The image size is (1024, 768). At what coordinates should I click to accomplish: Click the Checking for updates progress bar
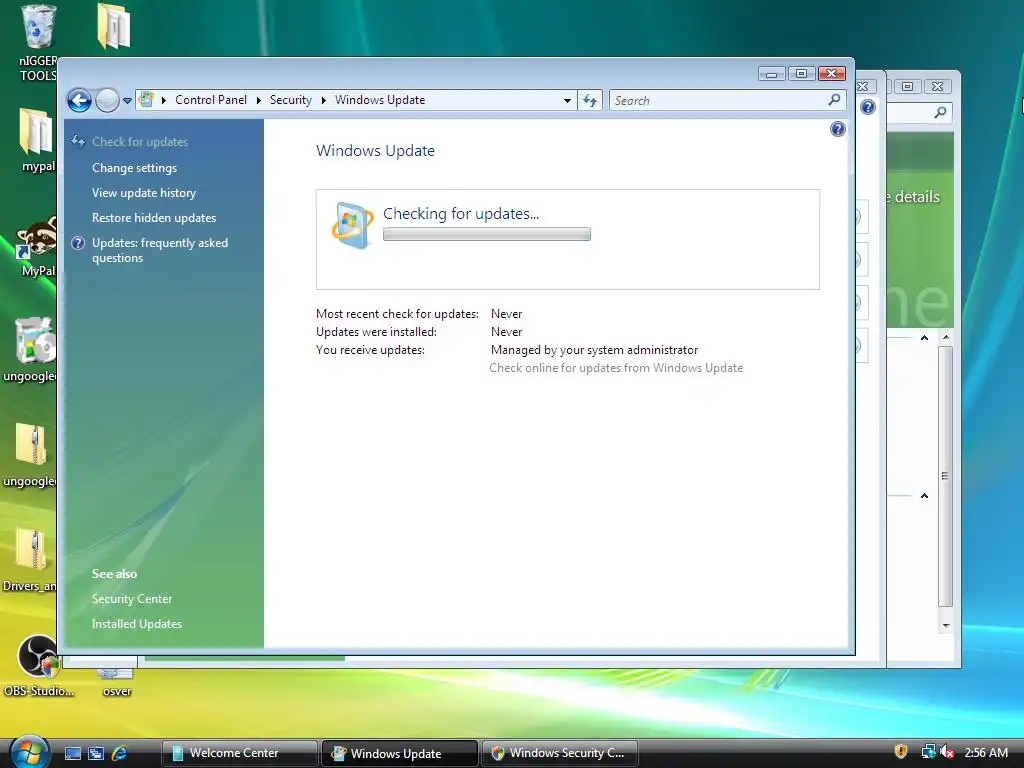487,234
